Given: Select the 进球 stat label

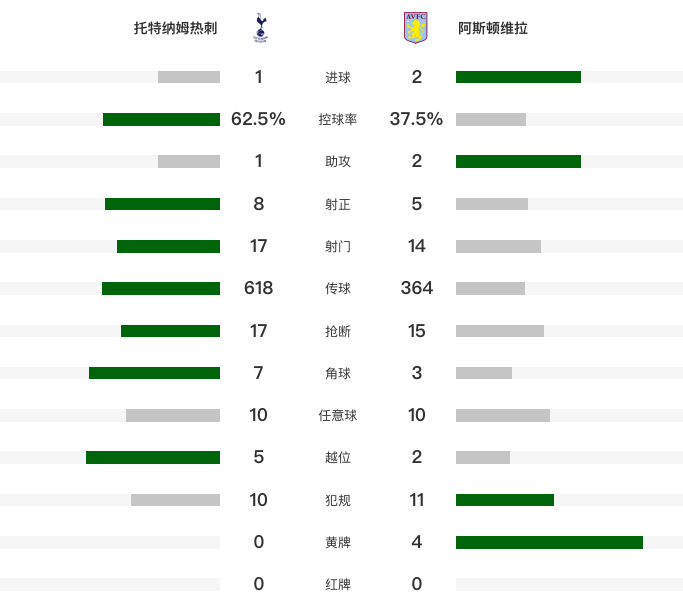Looking at the screenshot, I should [x=338, y=78].
